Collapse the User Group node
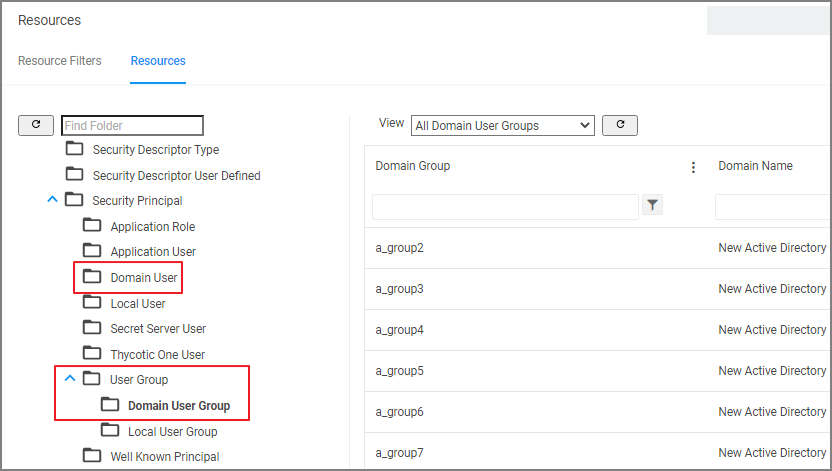This screenshot has width=832, height=471. [x=70, y=379]
